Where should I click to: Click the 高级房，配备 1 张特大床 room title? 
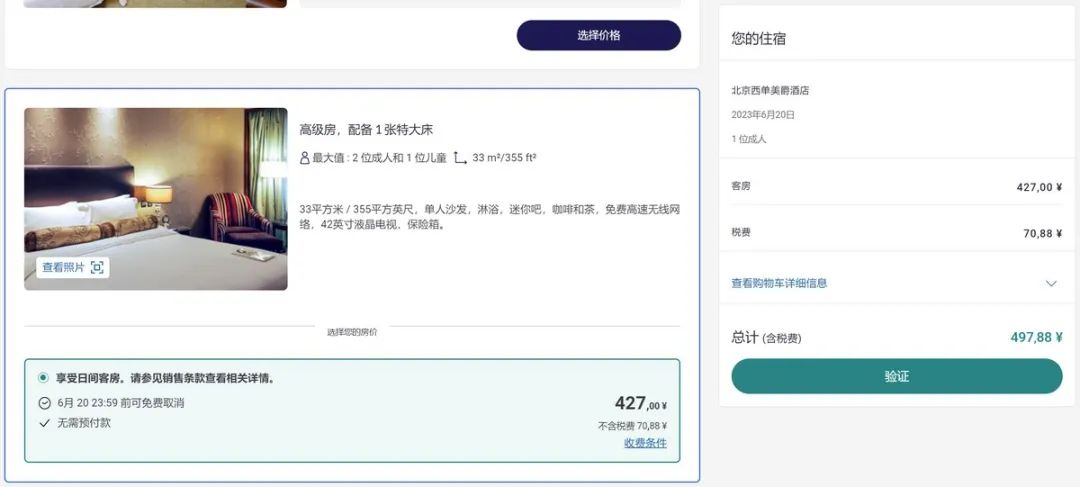coord(366,130)
